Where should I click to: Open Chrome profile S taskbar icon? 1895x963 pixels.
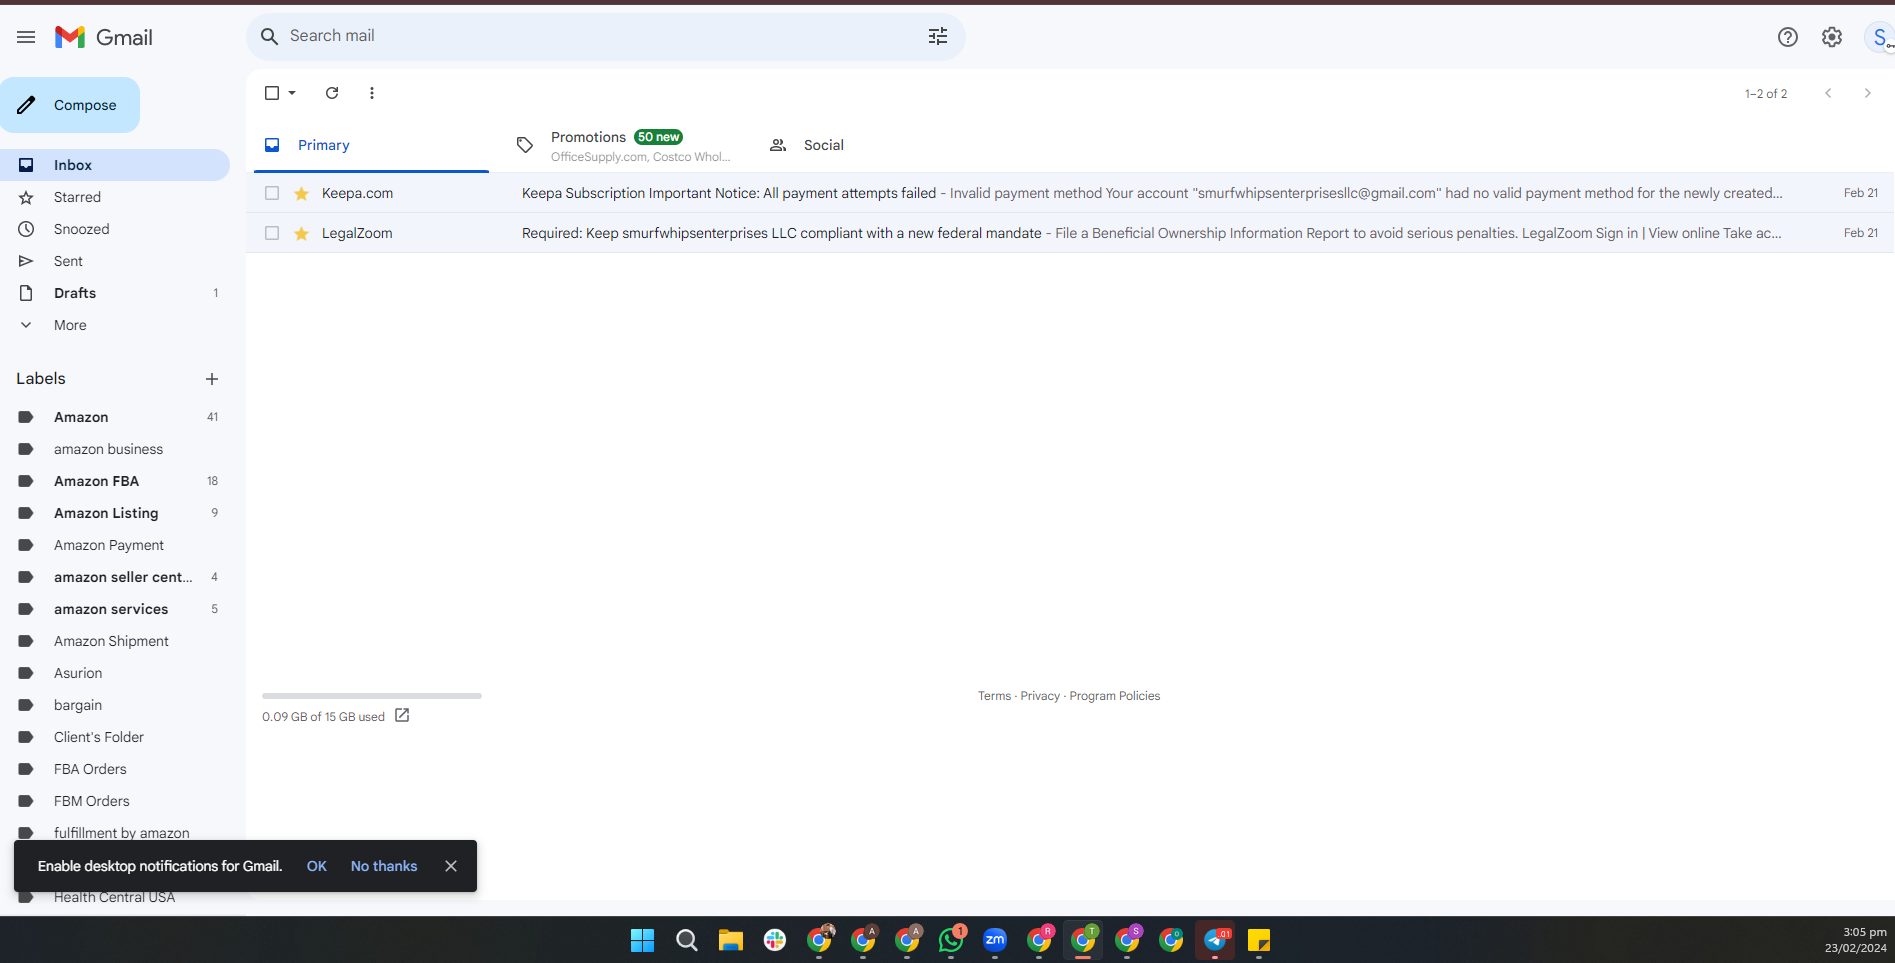1127,940
